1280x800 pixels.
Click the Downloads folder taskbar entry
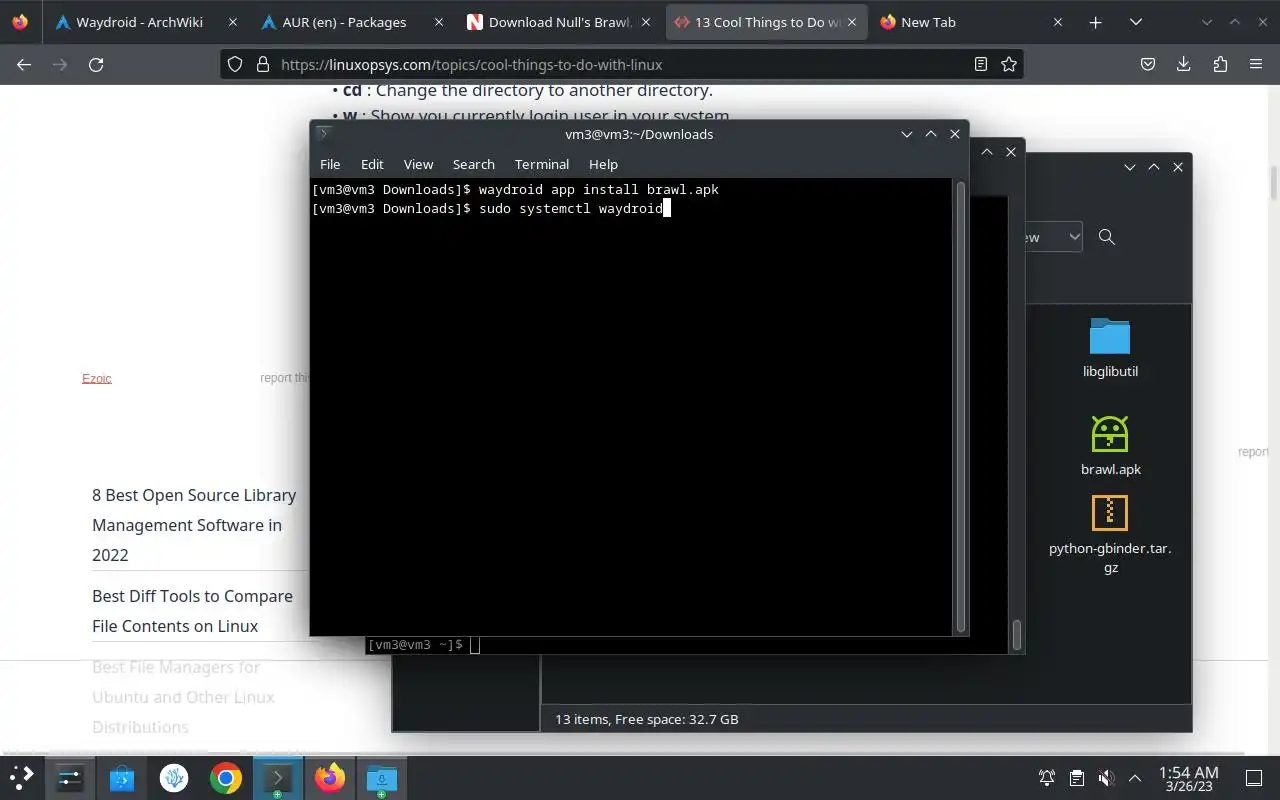pos(382,778)
